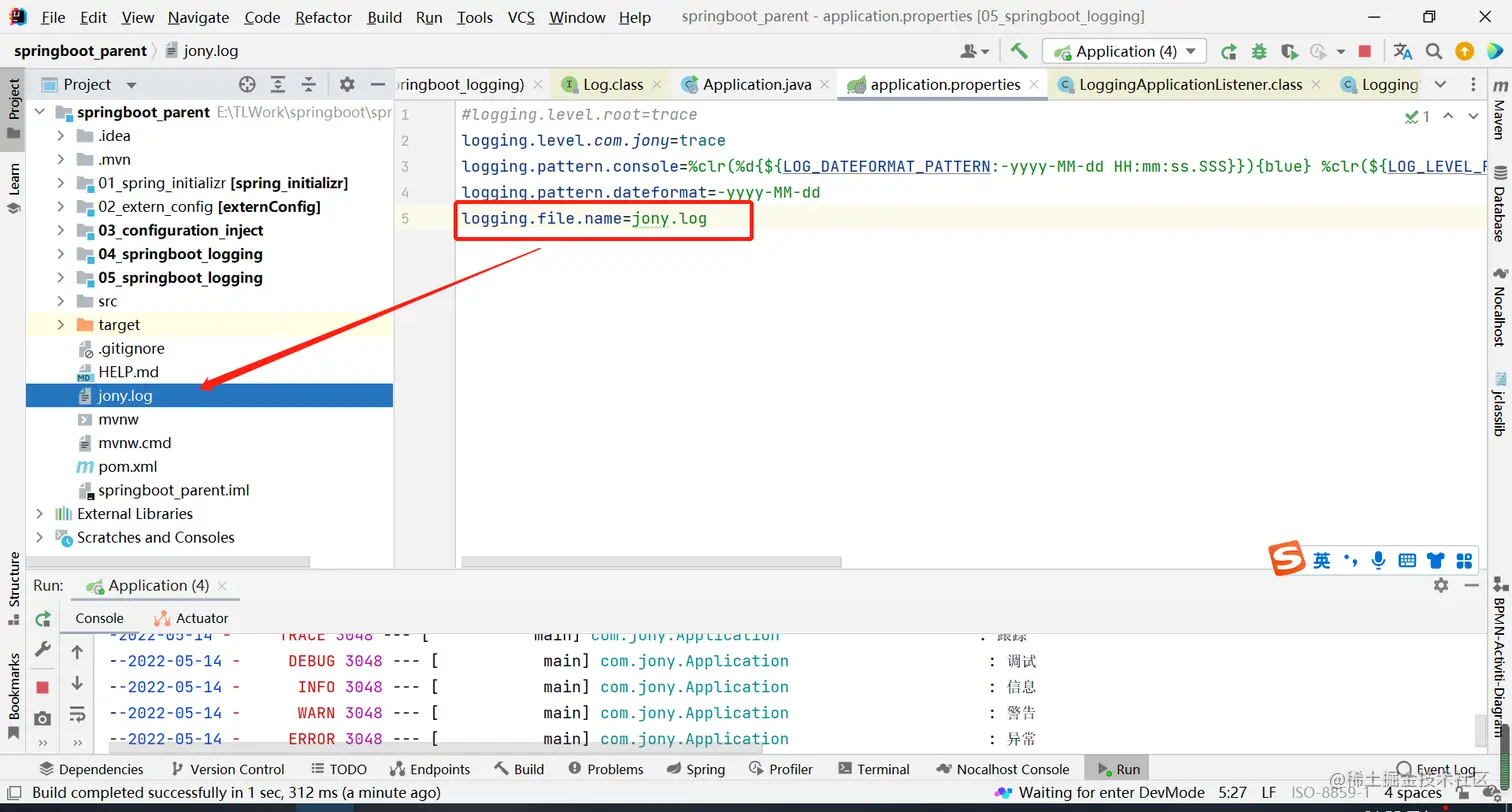Image resolution: width=1512 pixels, height=812 pixels.
Task: Open the Terminal tool window
Action: [874, 769]
